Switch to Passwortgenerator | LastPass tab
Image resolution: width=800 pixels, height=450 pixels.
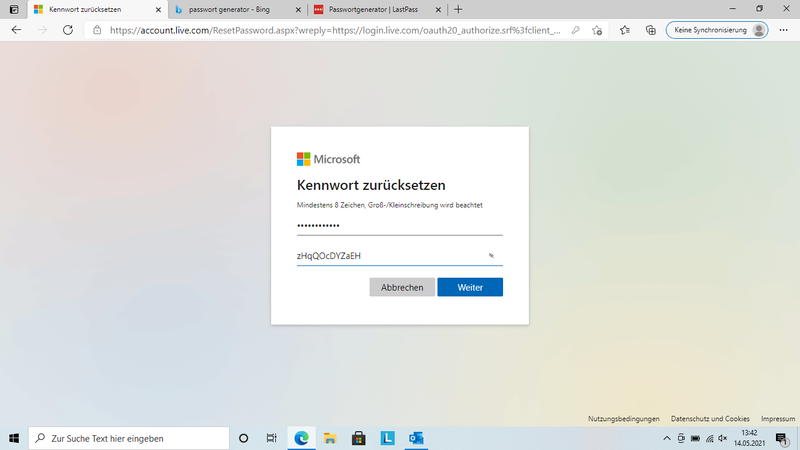(x=378, y=9)
